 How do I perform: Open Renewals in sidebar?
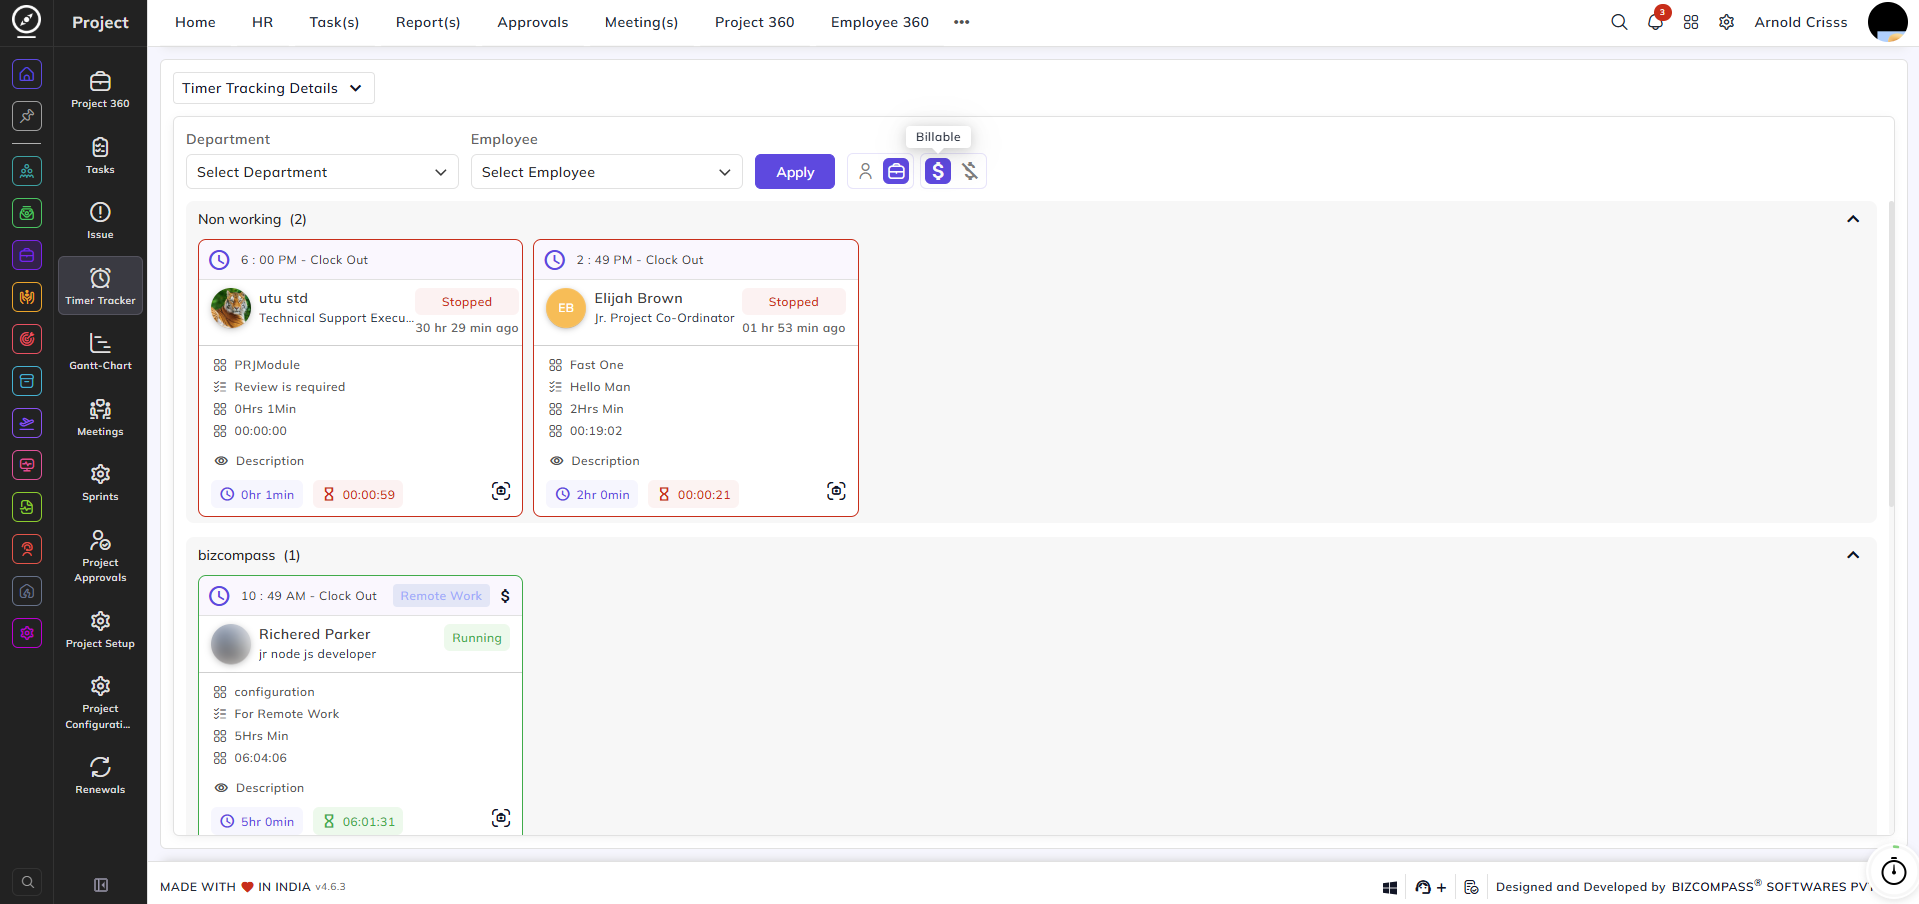coord(100,775)
